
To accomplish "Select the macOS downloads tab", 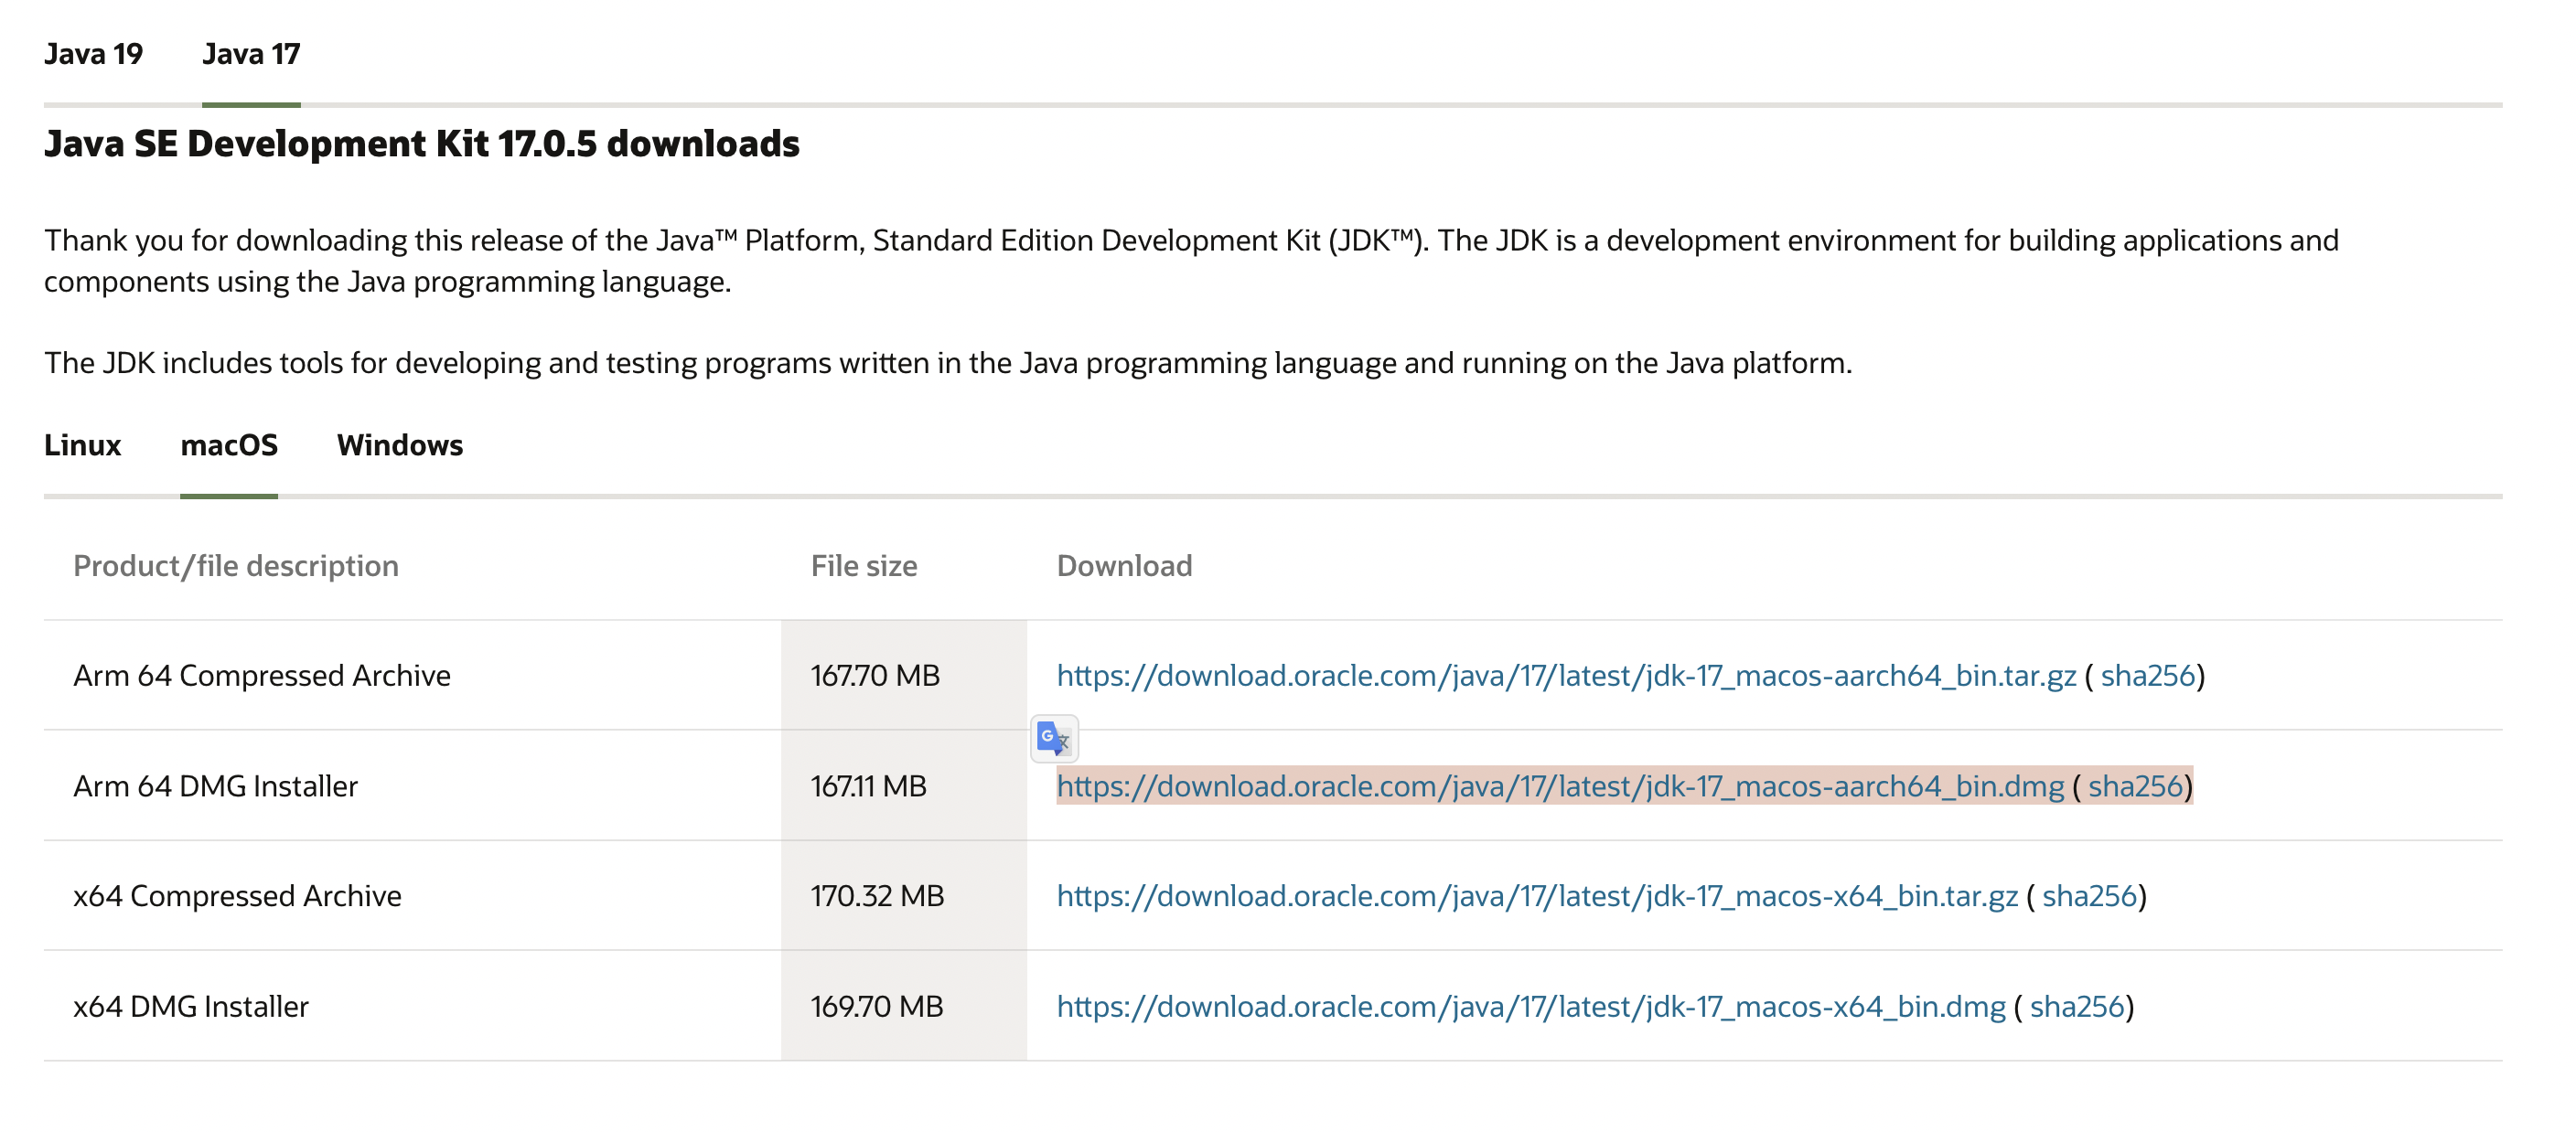I will coord(228,445).
